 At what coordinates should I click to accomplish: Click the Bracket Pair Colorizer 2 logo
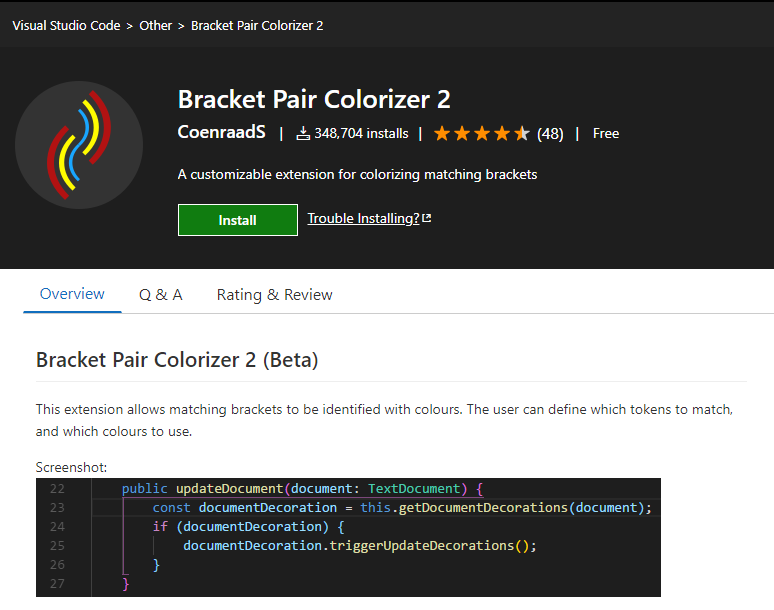79,145
